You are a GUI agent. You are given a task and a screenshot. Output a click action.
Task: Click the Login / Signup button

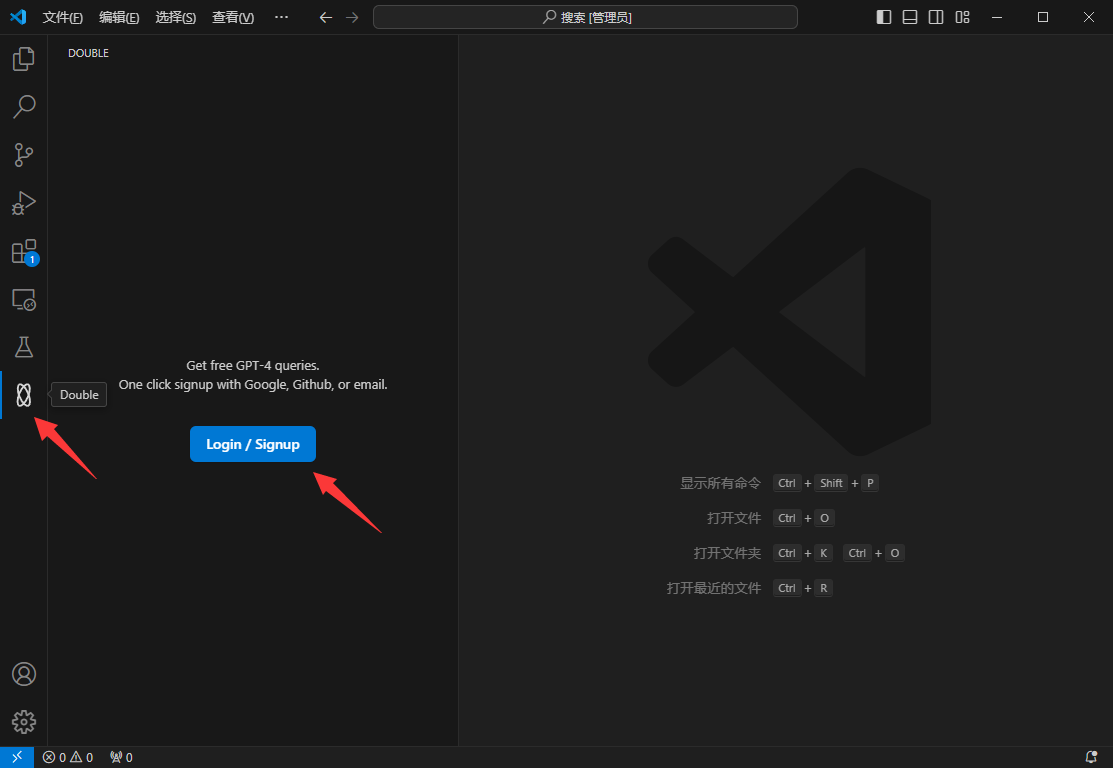[x=253, y=444]
